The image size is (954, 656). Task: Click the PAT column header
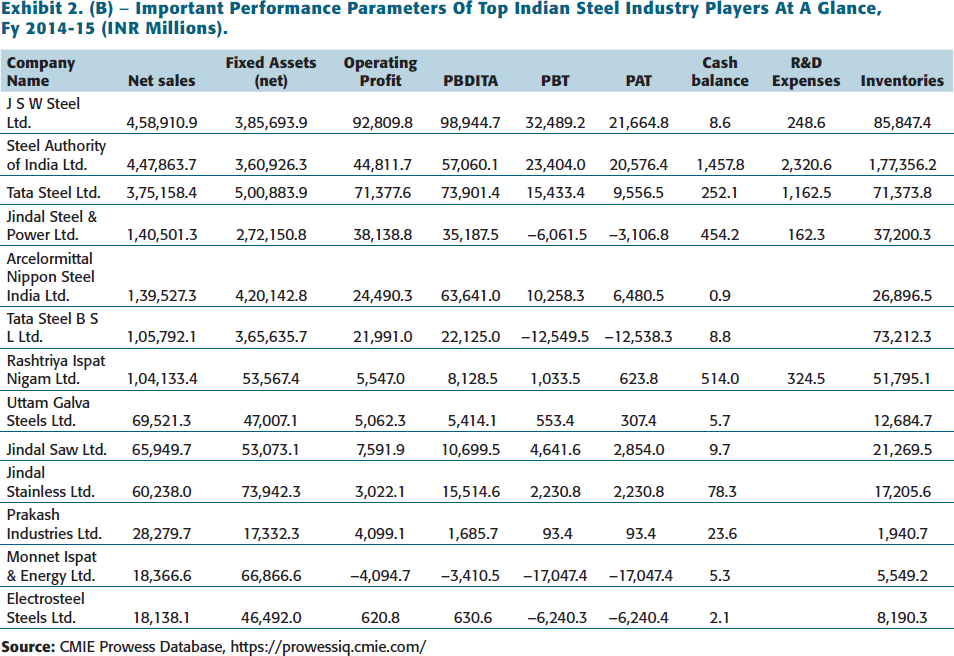click(639, 81)
